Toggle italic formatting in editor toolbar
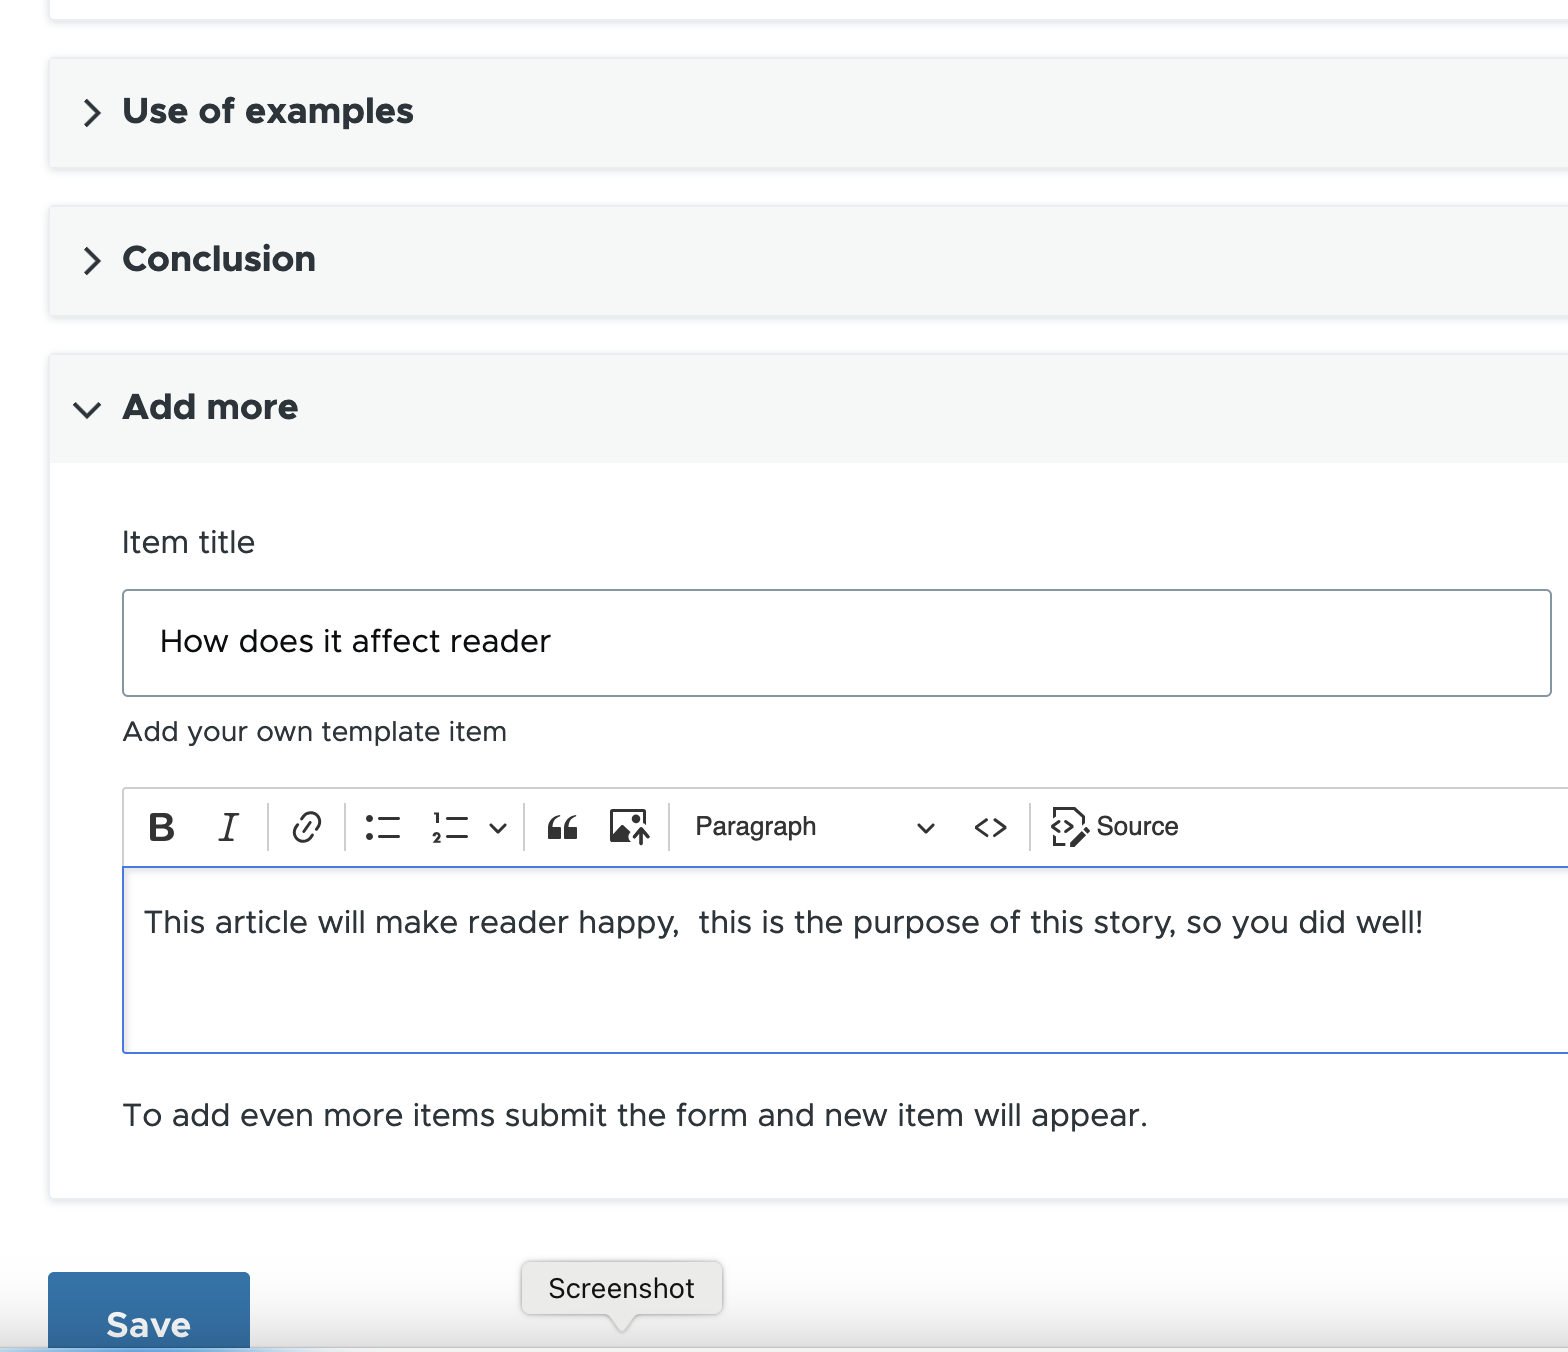 pyautogui.click(x=228, y=827)
